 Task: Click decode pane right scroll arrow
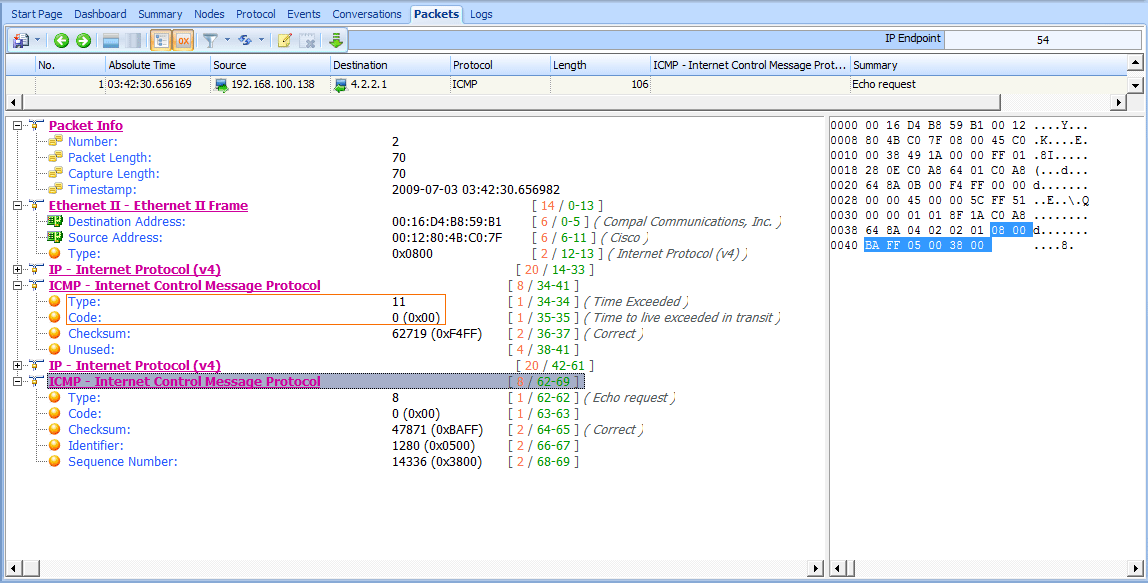(x=817, y=568)
